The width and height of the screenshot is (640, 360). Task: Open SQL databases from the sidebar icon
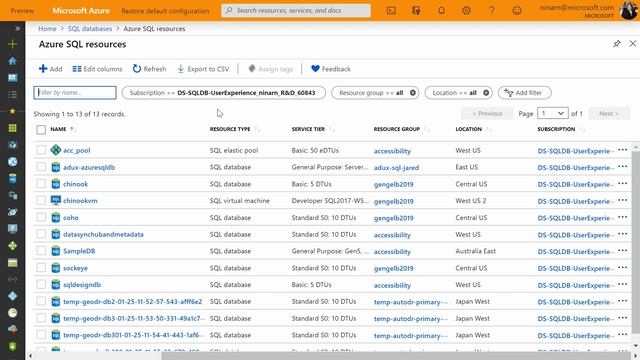13,178
